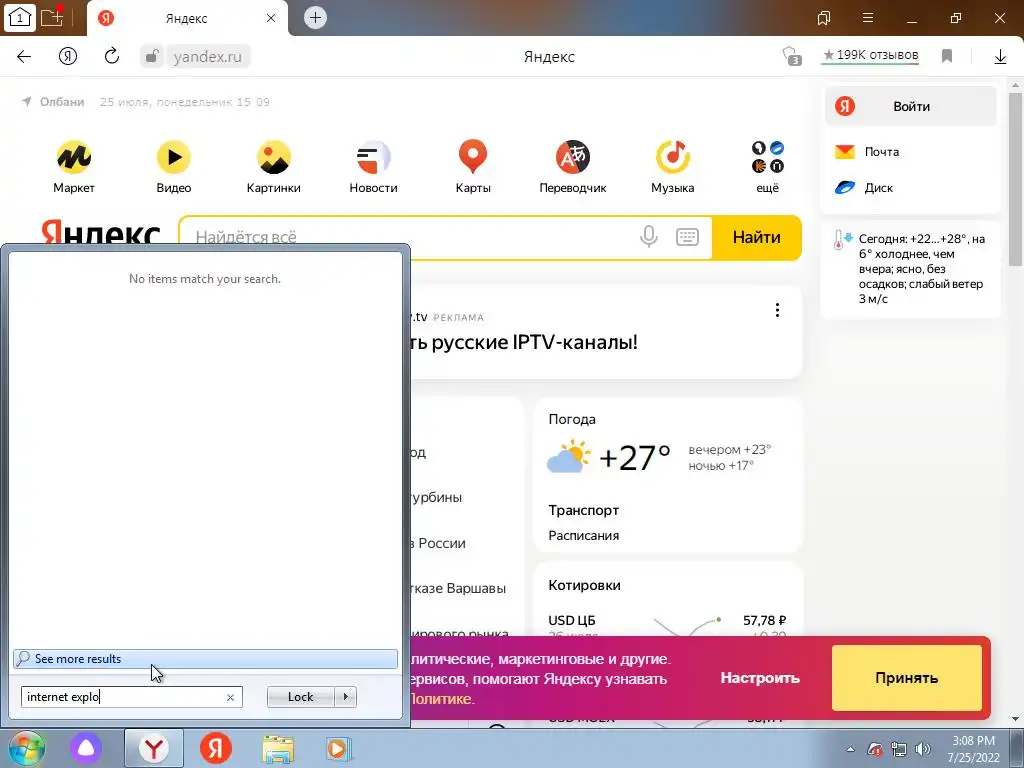Click Настроить in cookie banner
The height and width of the screenshot is (768, 1024).
[x=760, y=678]
